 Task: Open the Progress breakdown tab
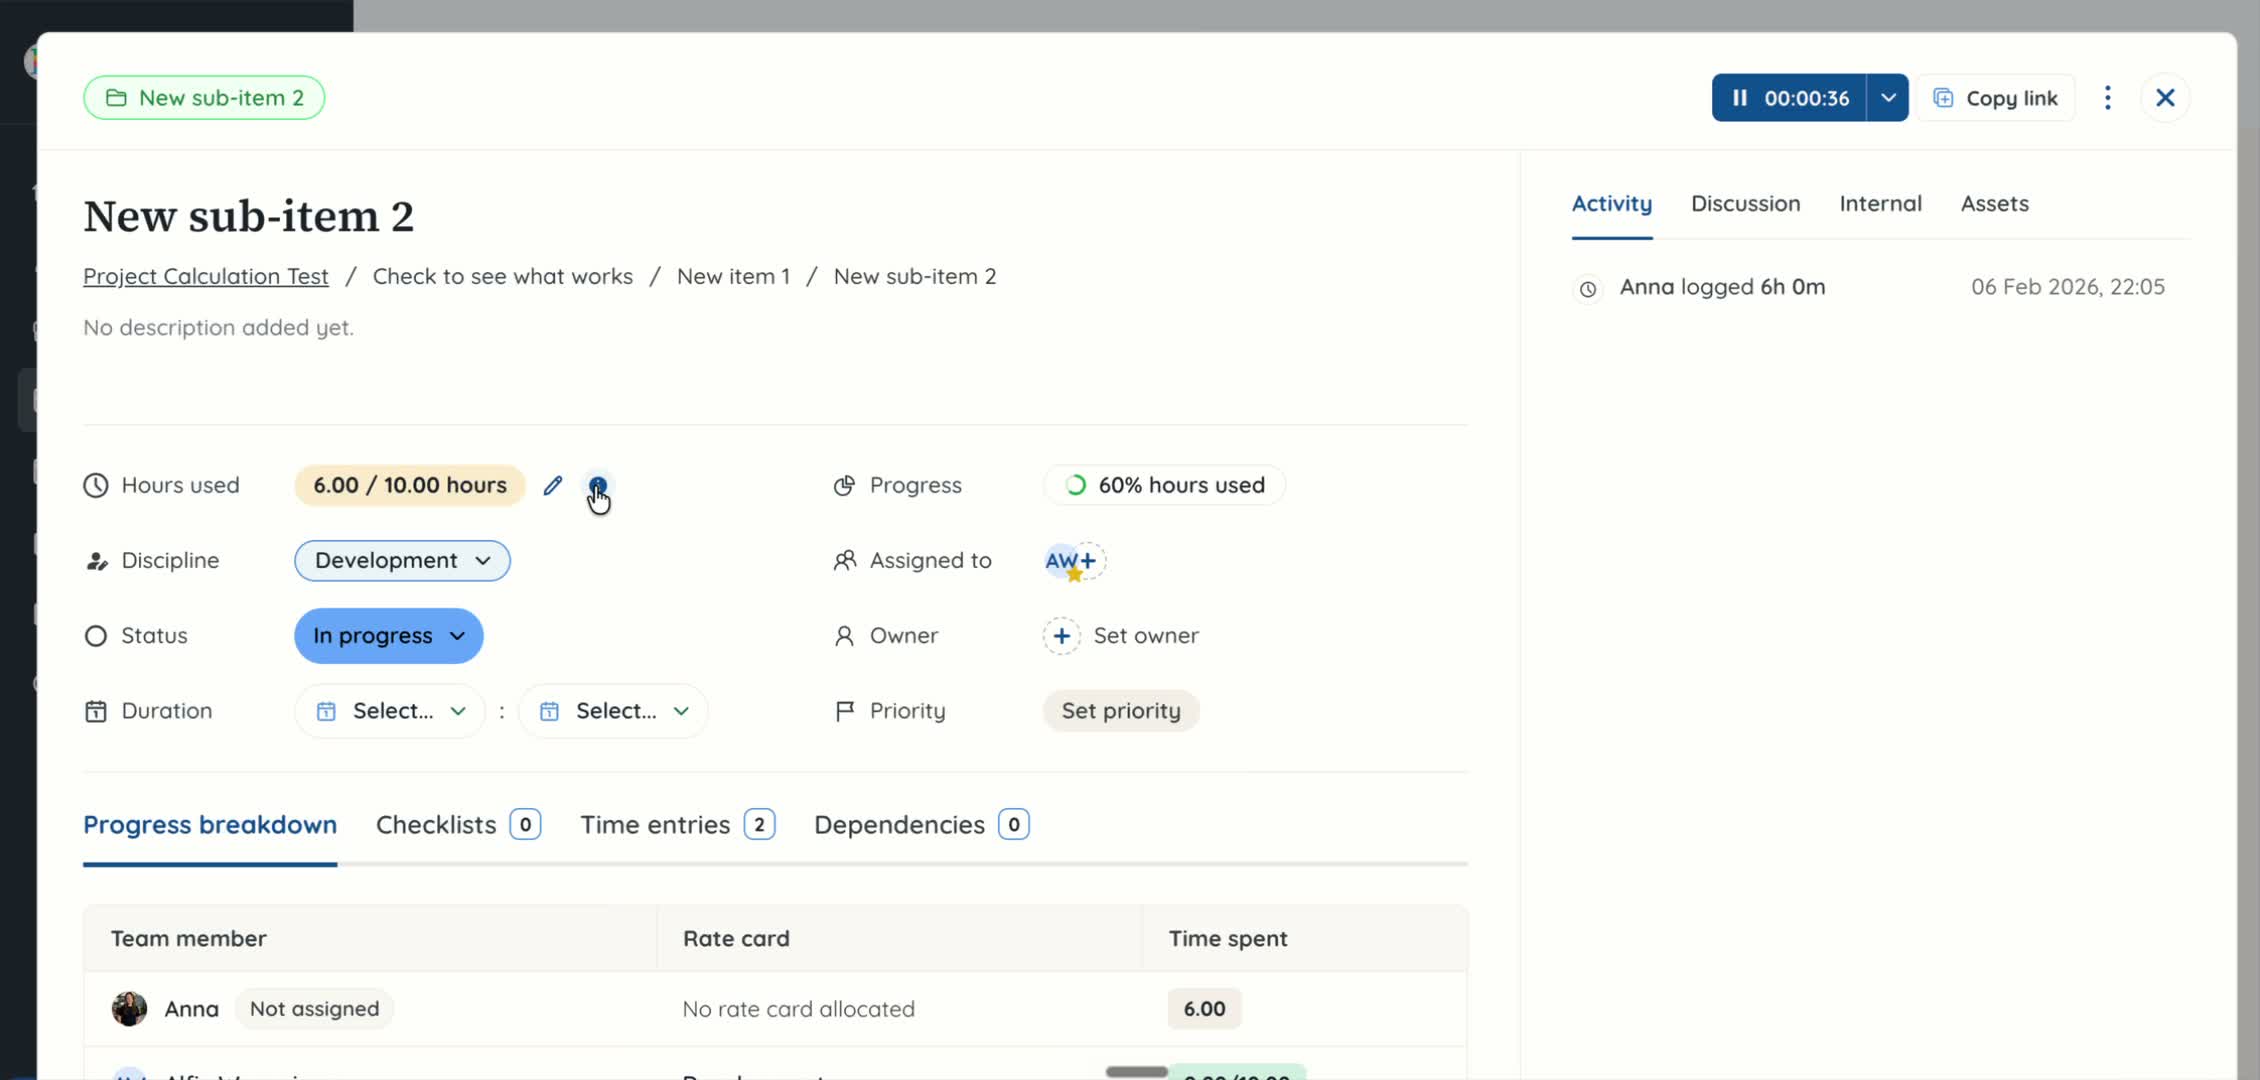point(210,825)
